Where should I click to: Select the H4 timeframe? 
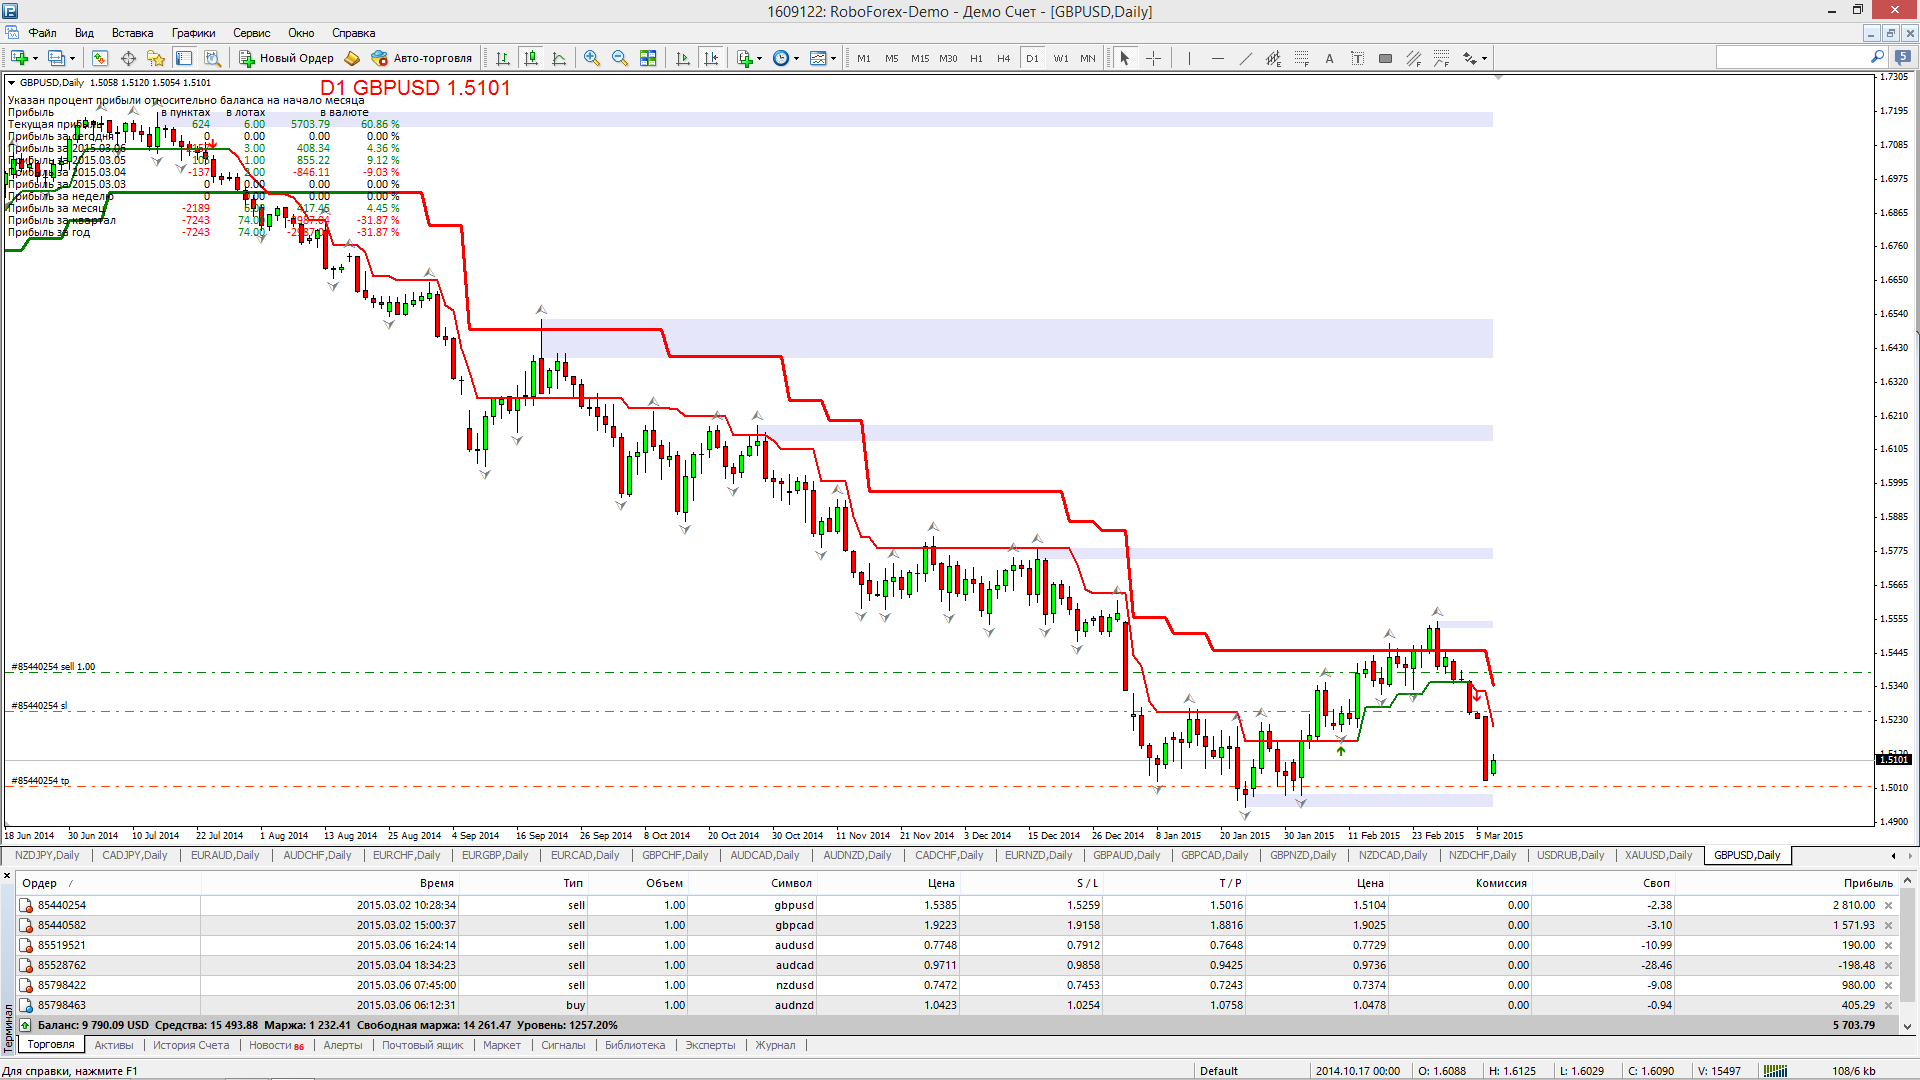1004,58
